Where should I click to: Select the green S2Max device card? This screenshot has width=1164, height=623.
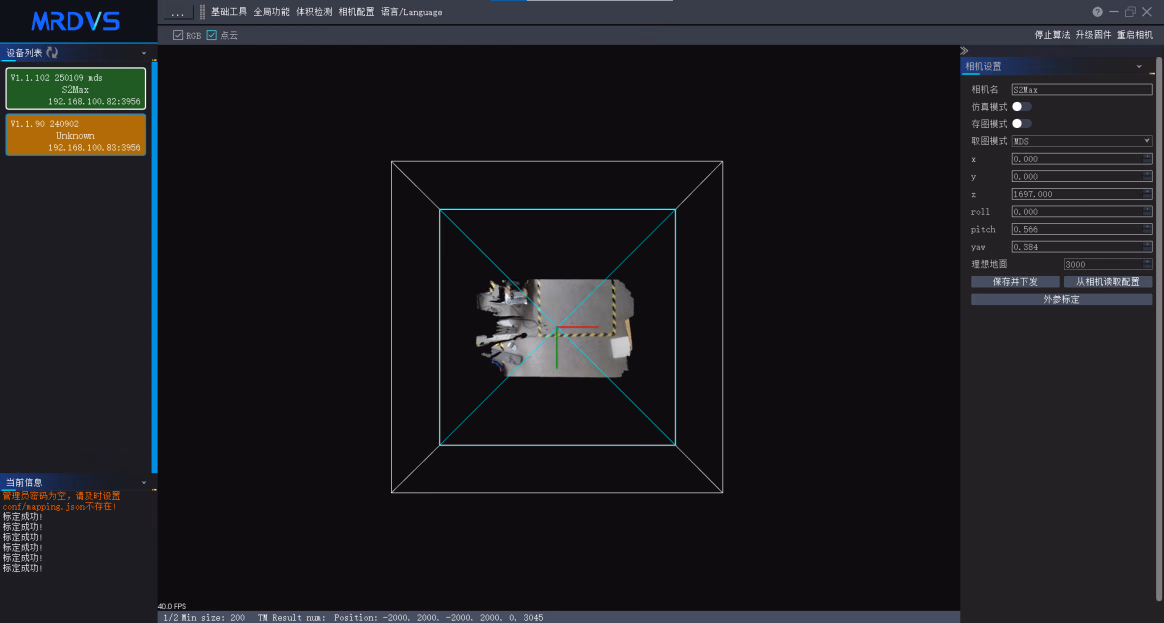click(x=76, y=89)
